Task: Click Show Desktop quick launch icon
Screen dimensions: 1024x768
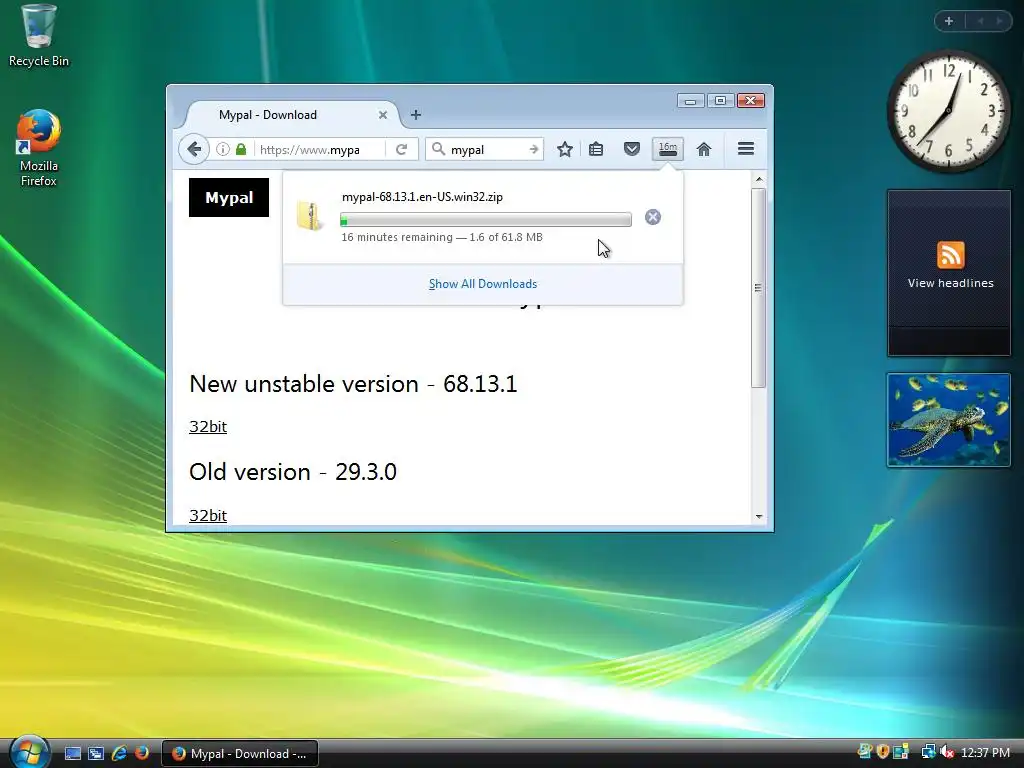Action: [73, 754]
